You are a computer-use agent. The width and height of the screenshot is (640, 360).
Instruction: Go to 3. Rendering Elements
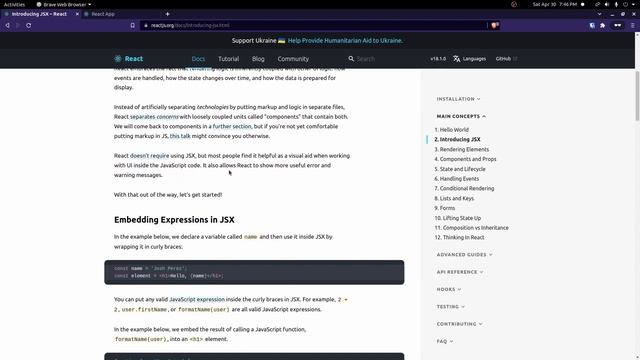[462, 149]
